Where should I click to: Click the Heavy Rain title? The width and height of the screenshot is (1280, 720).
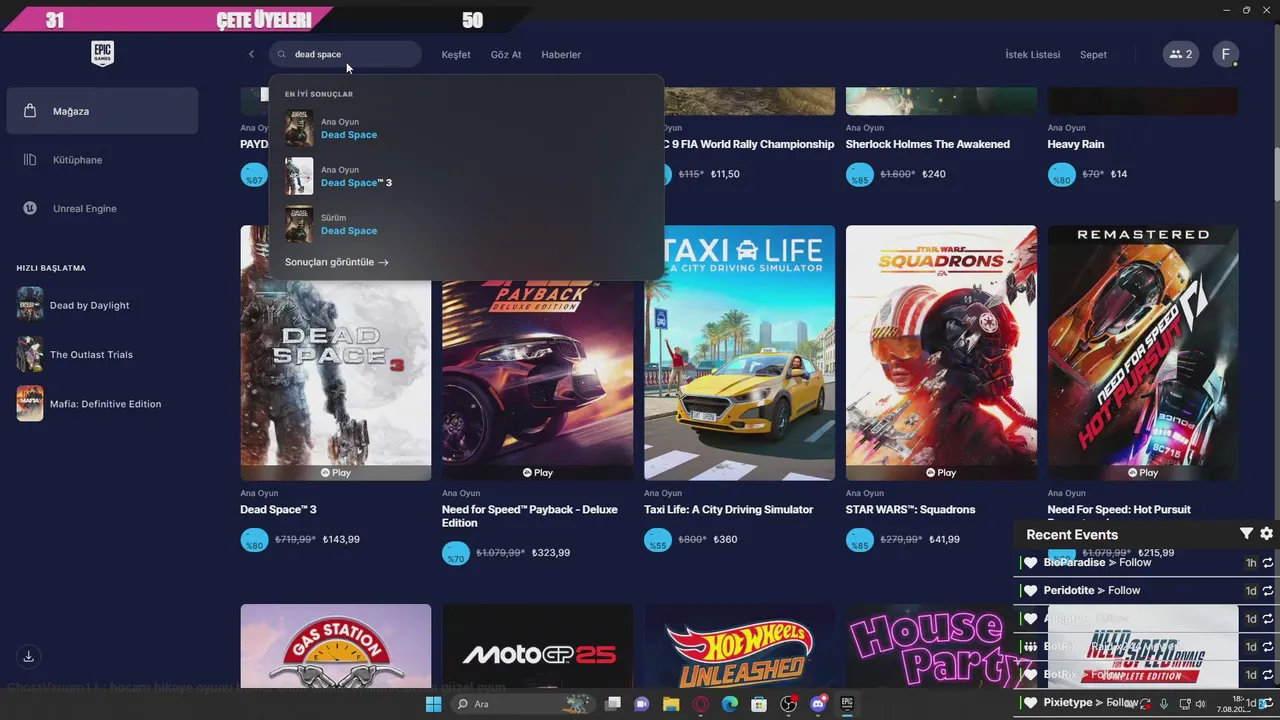[1076, 144]
